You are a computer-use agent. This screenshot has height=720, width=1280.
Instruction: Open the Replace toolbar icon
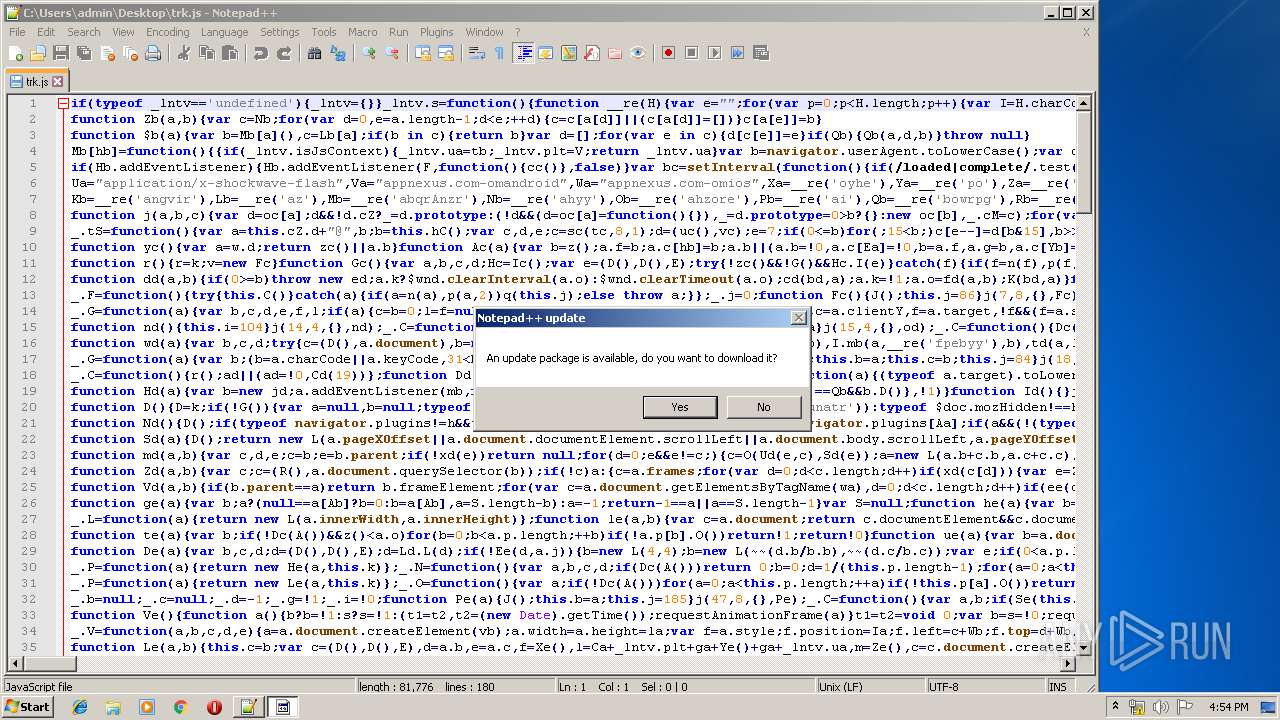338,53
